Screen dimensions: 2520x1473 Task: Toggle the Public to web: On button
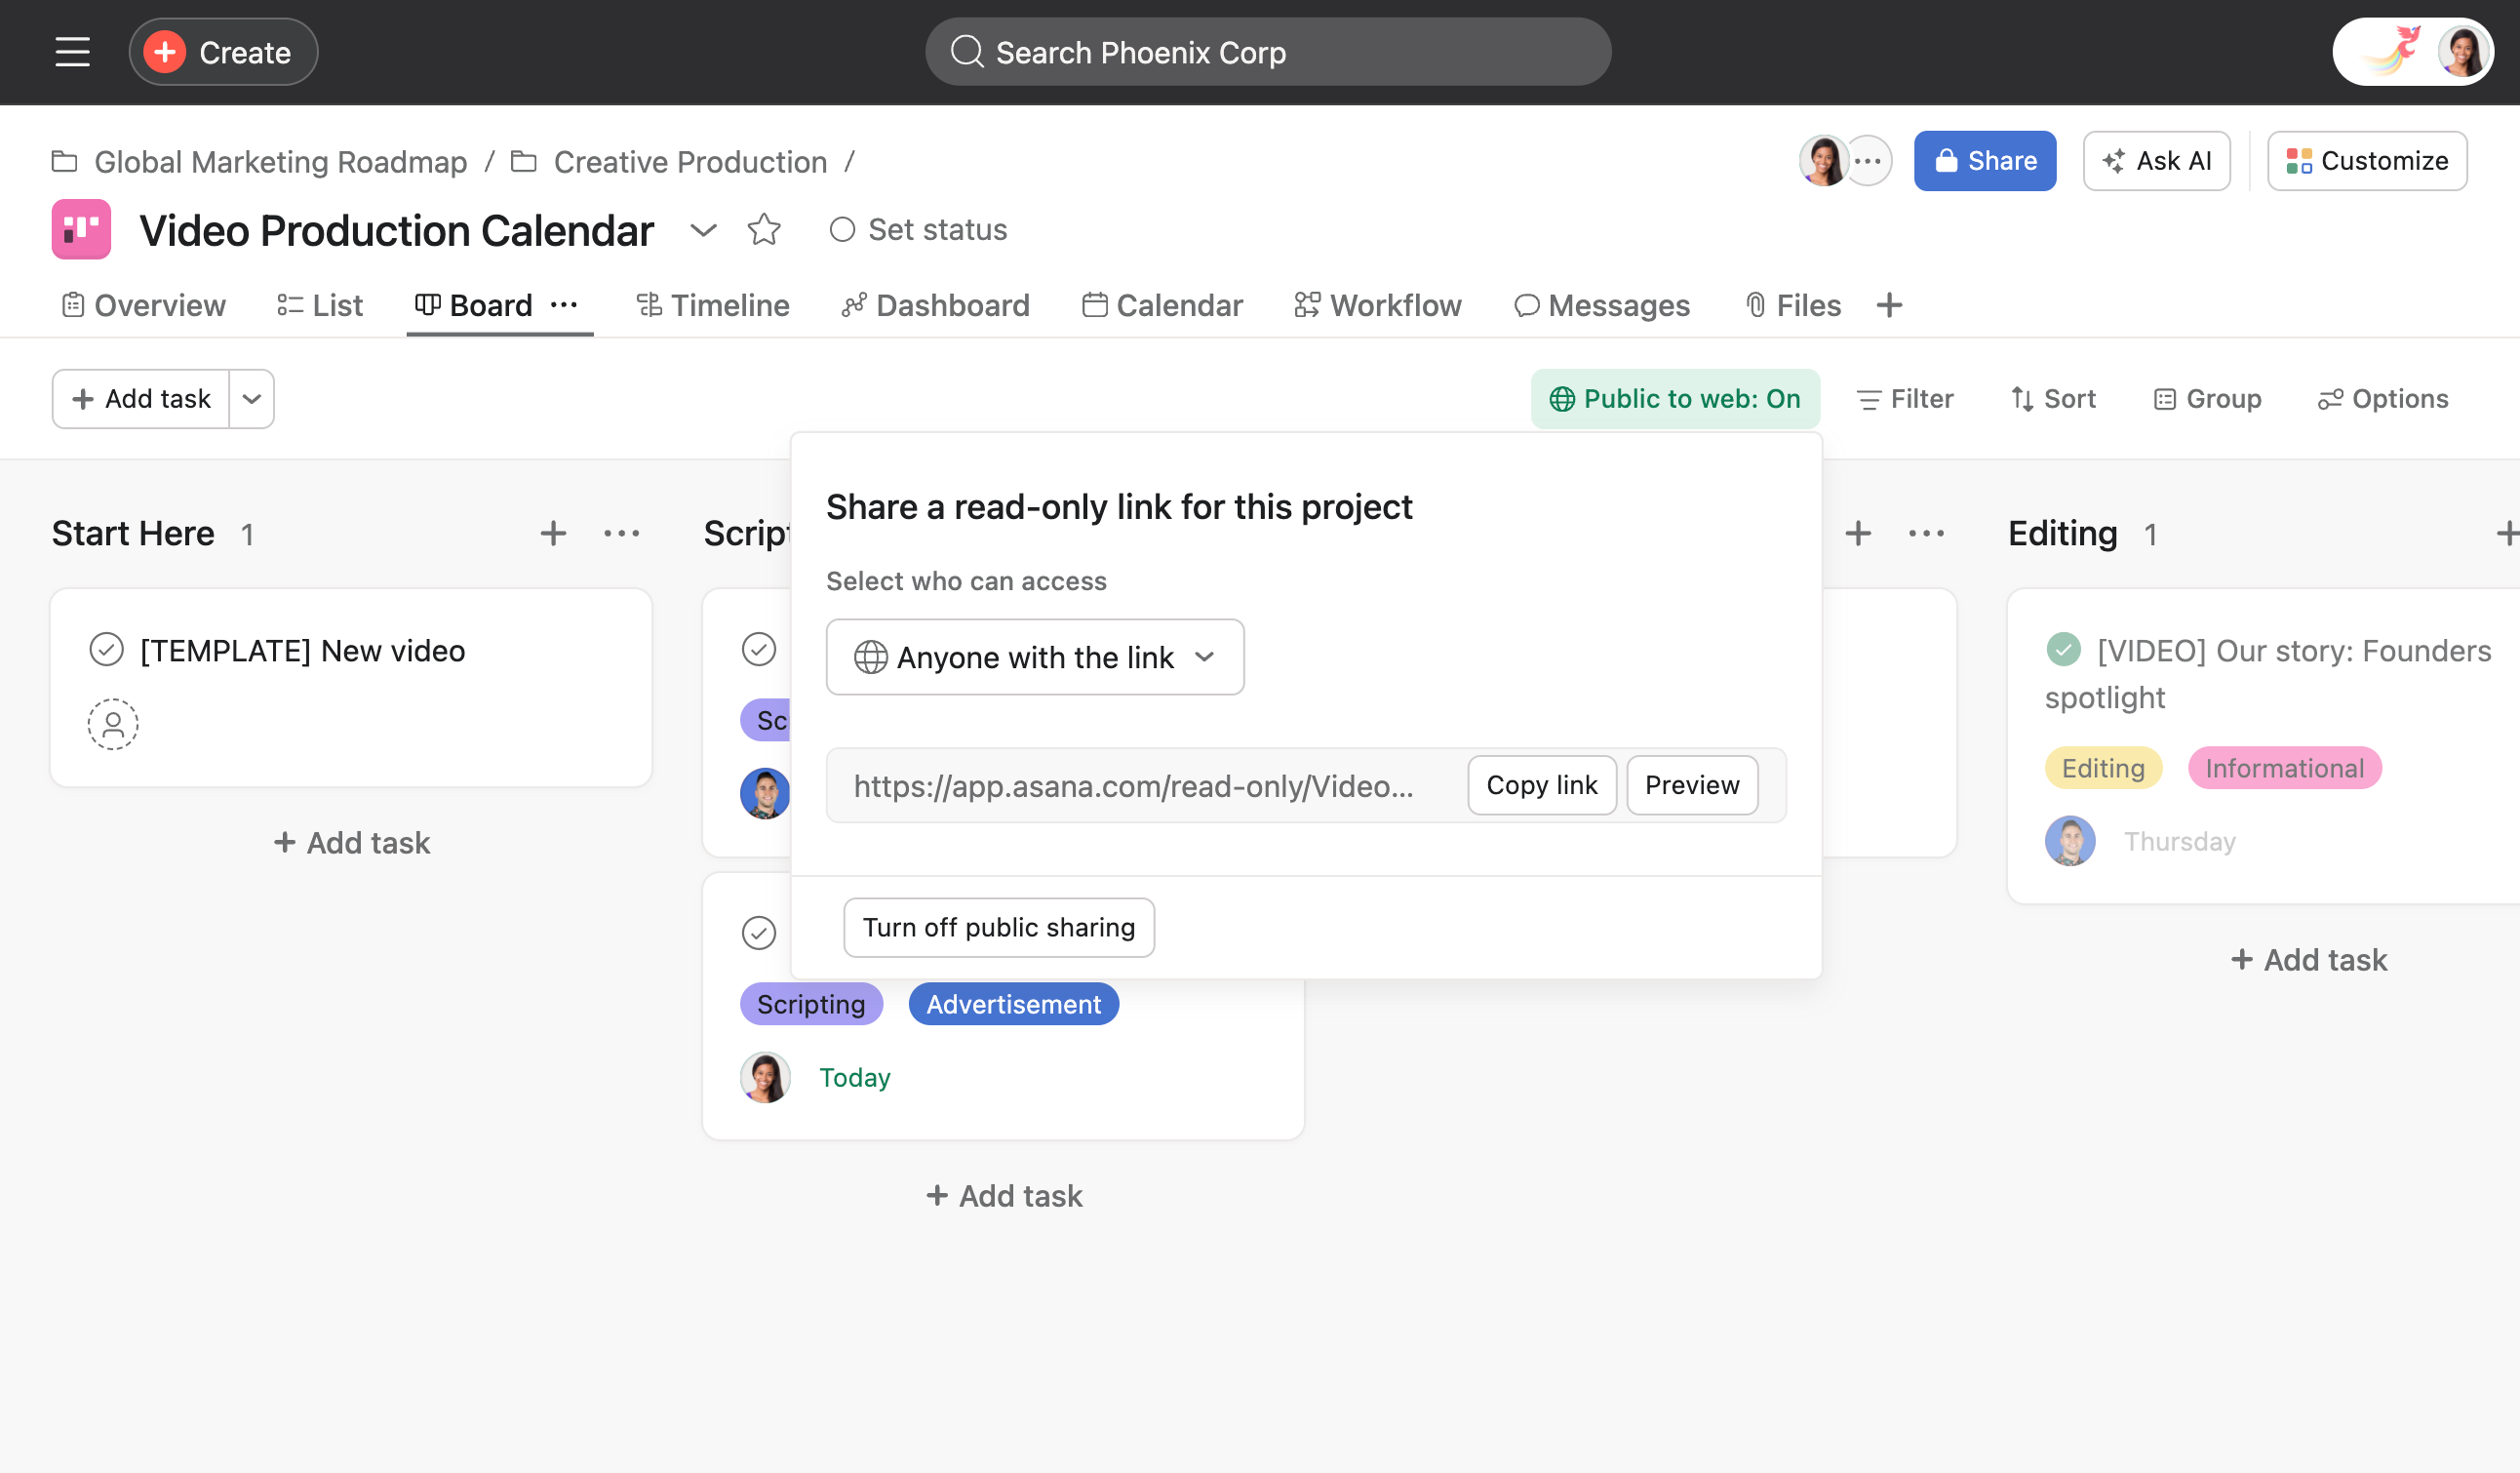1675,399
